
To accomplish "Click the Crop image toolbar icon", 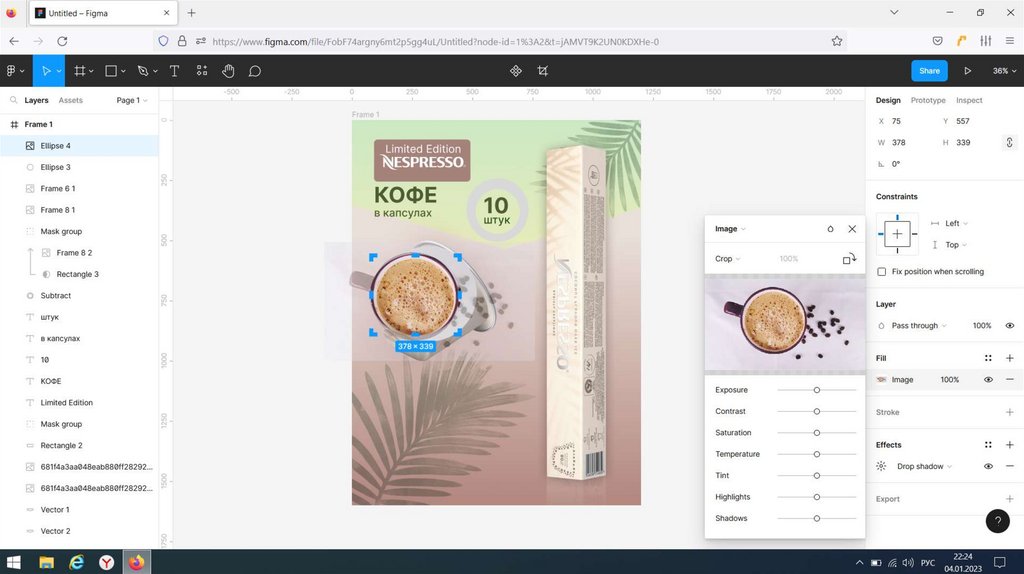I will tap(543, 71).
